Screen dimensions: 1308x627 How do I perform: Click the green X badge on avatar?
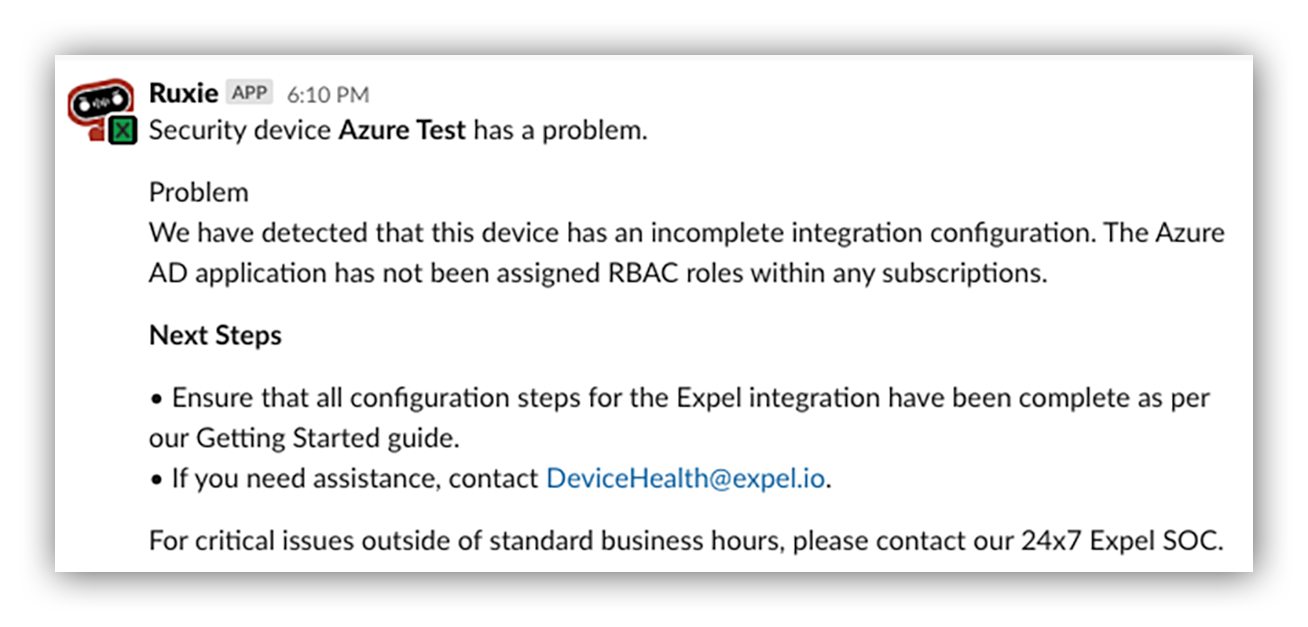123,130
